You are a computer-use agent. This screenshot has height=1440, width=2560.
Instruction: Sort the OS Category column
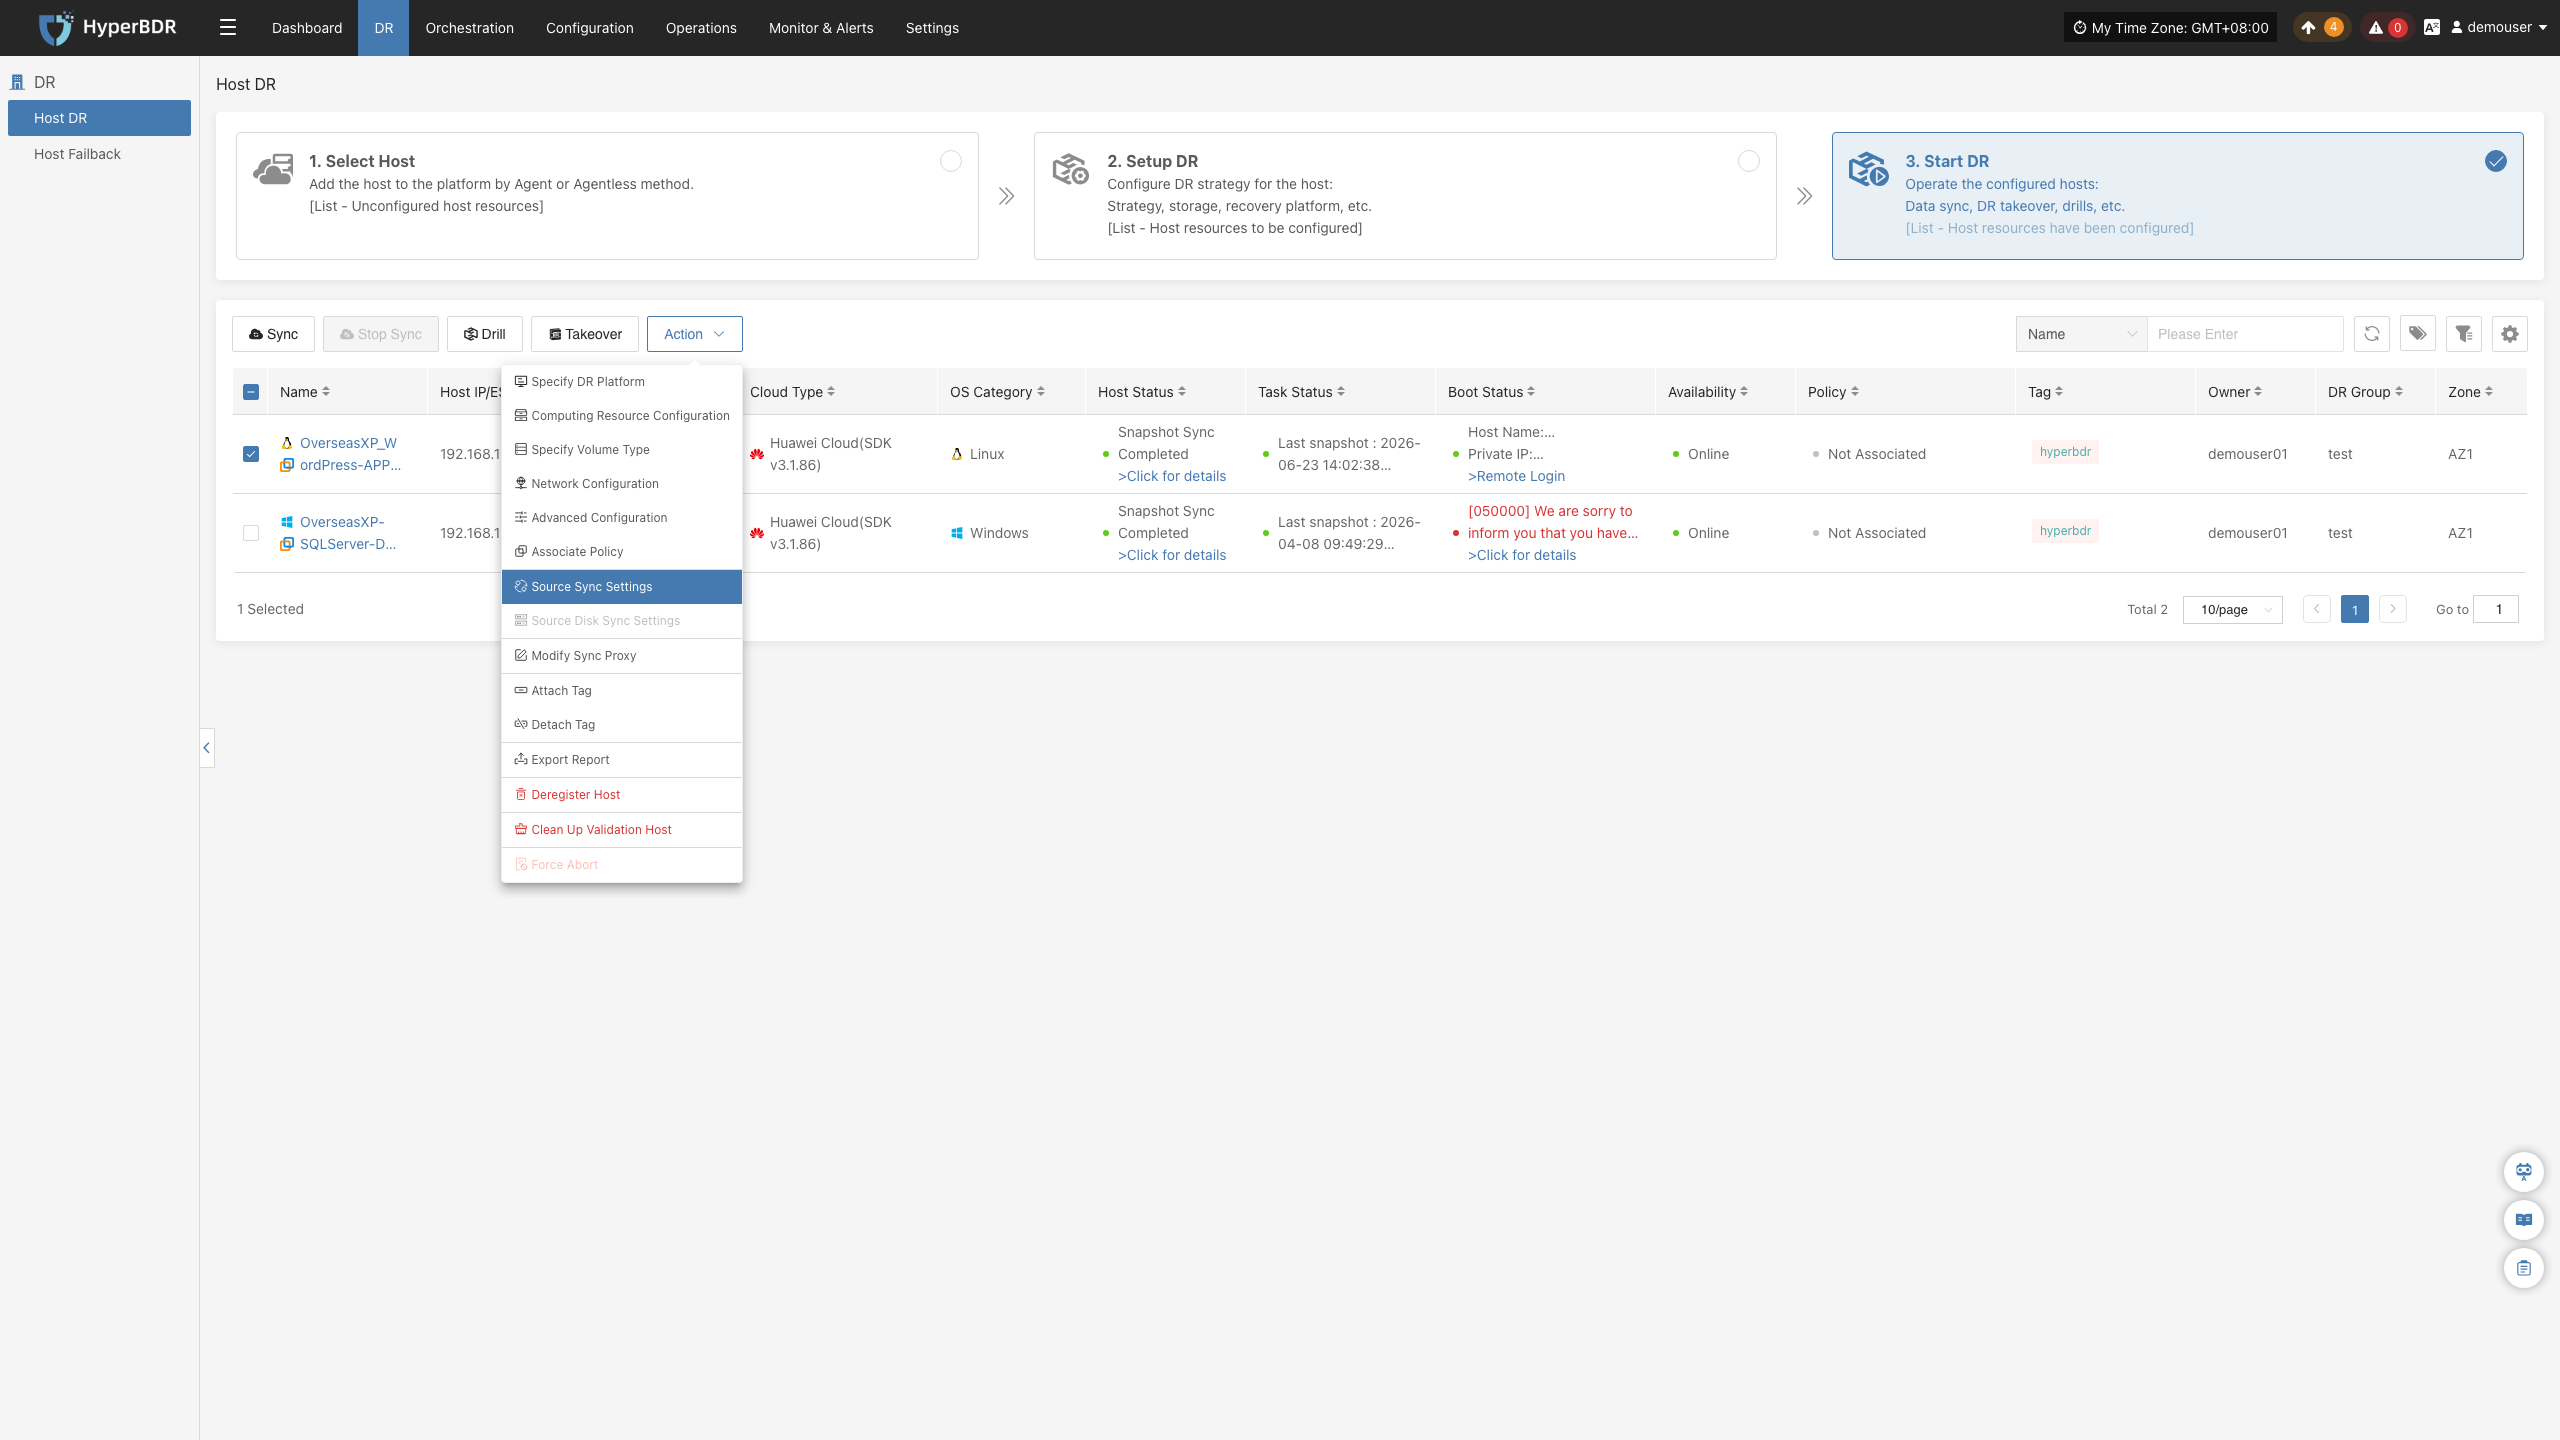[1041, 392]
